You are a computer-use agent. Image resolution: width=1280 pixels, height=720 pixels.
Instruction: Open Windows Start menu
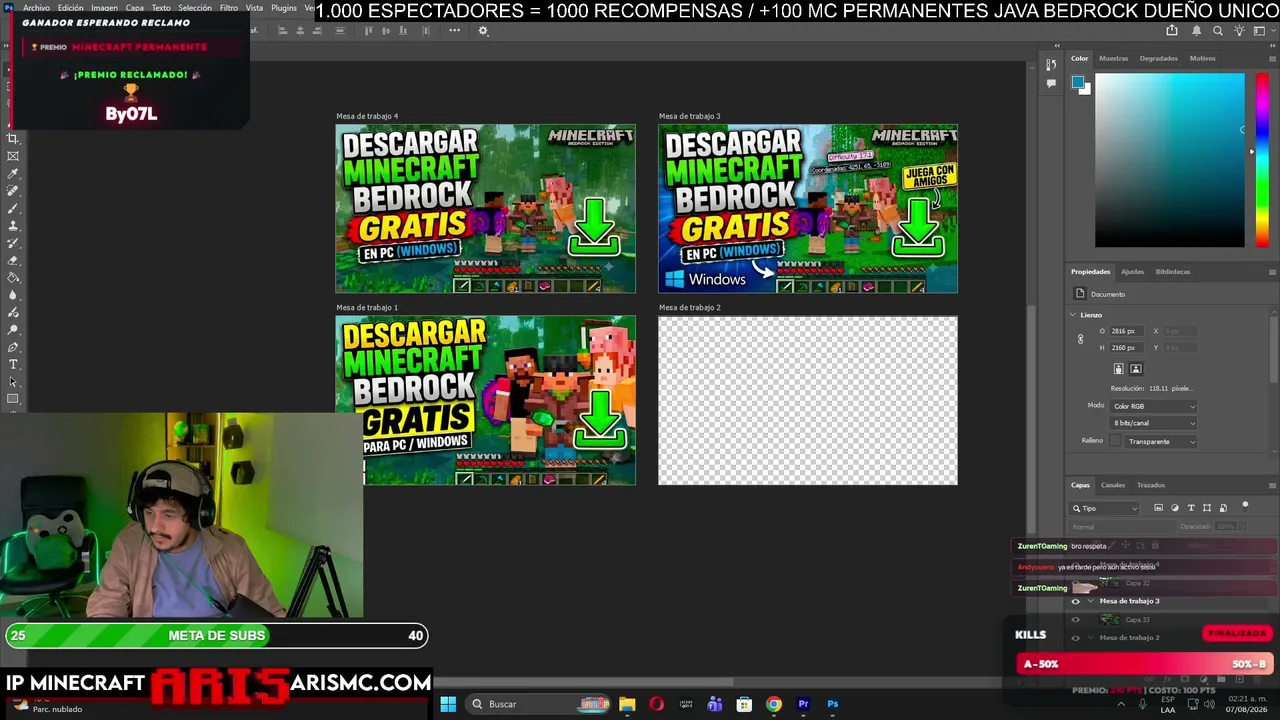pyautogui.click(x=448, y=704)
